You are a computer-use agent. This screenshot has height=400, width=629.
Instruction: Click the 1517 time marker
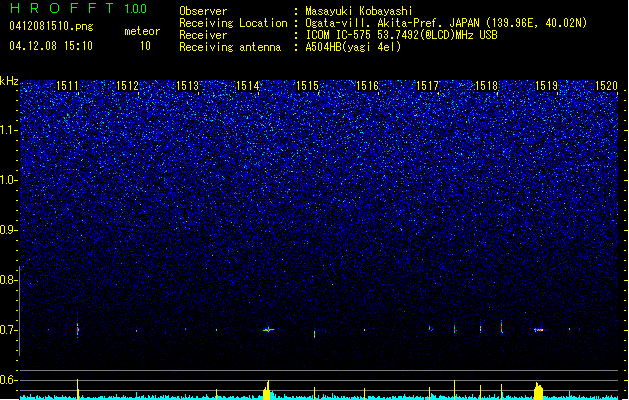427,85
